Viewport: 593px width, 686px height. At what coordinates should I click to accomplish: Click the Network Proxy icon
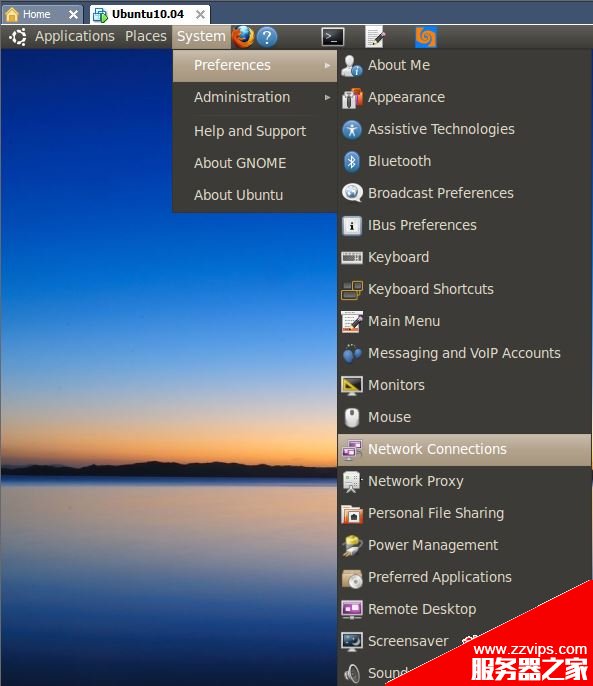(352, 481)
